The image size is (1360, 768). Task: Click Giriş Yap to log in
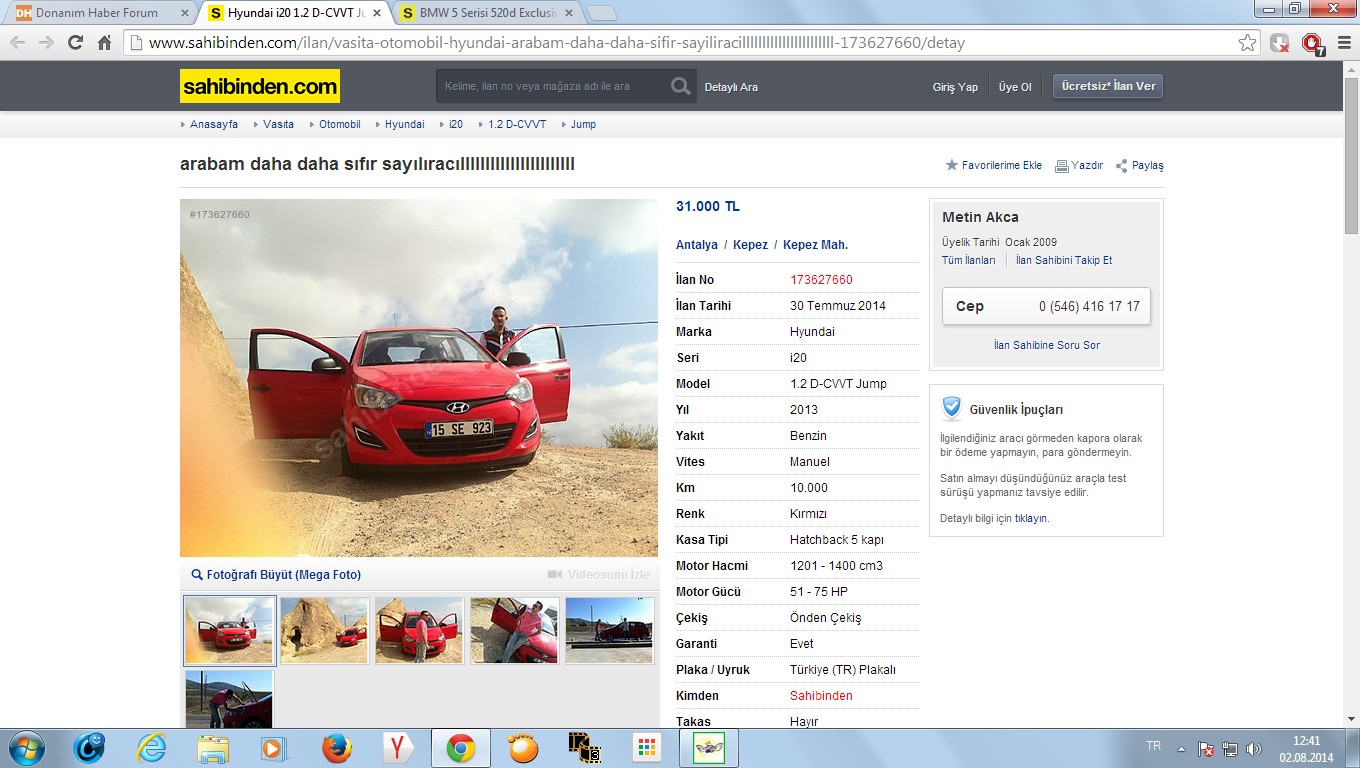click(x=955, y=87)
